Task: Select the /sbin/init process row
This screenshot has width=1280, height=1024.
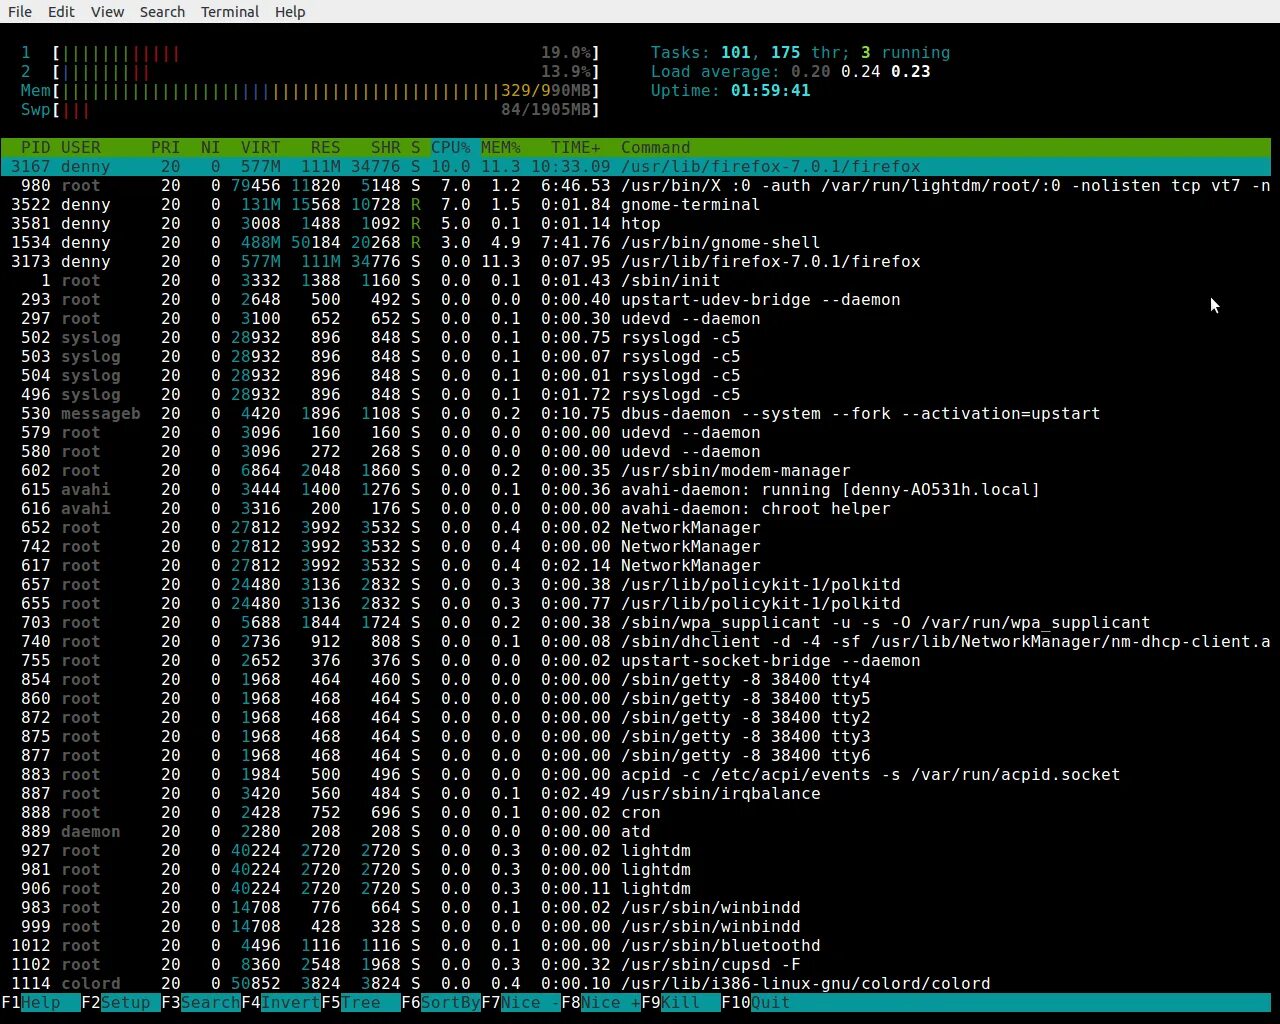Action: coord(636,280)
